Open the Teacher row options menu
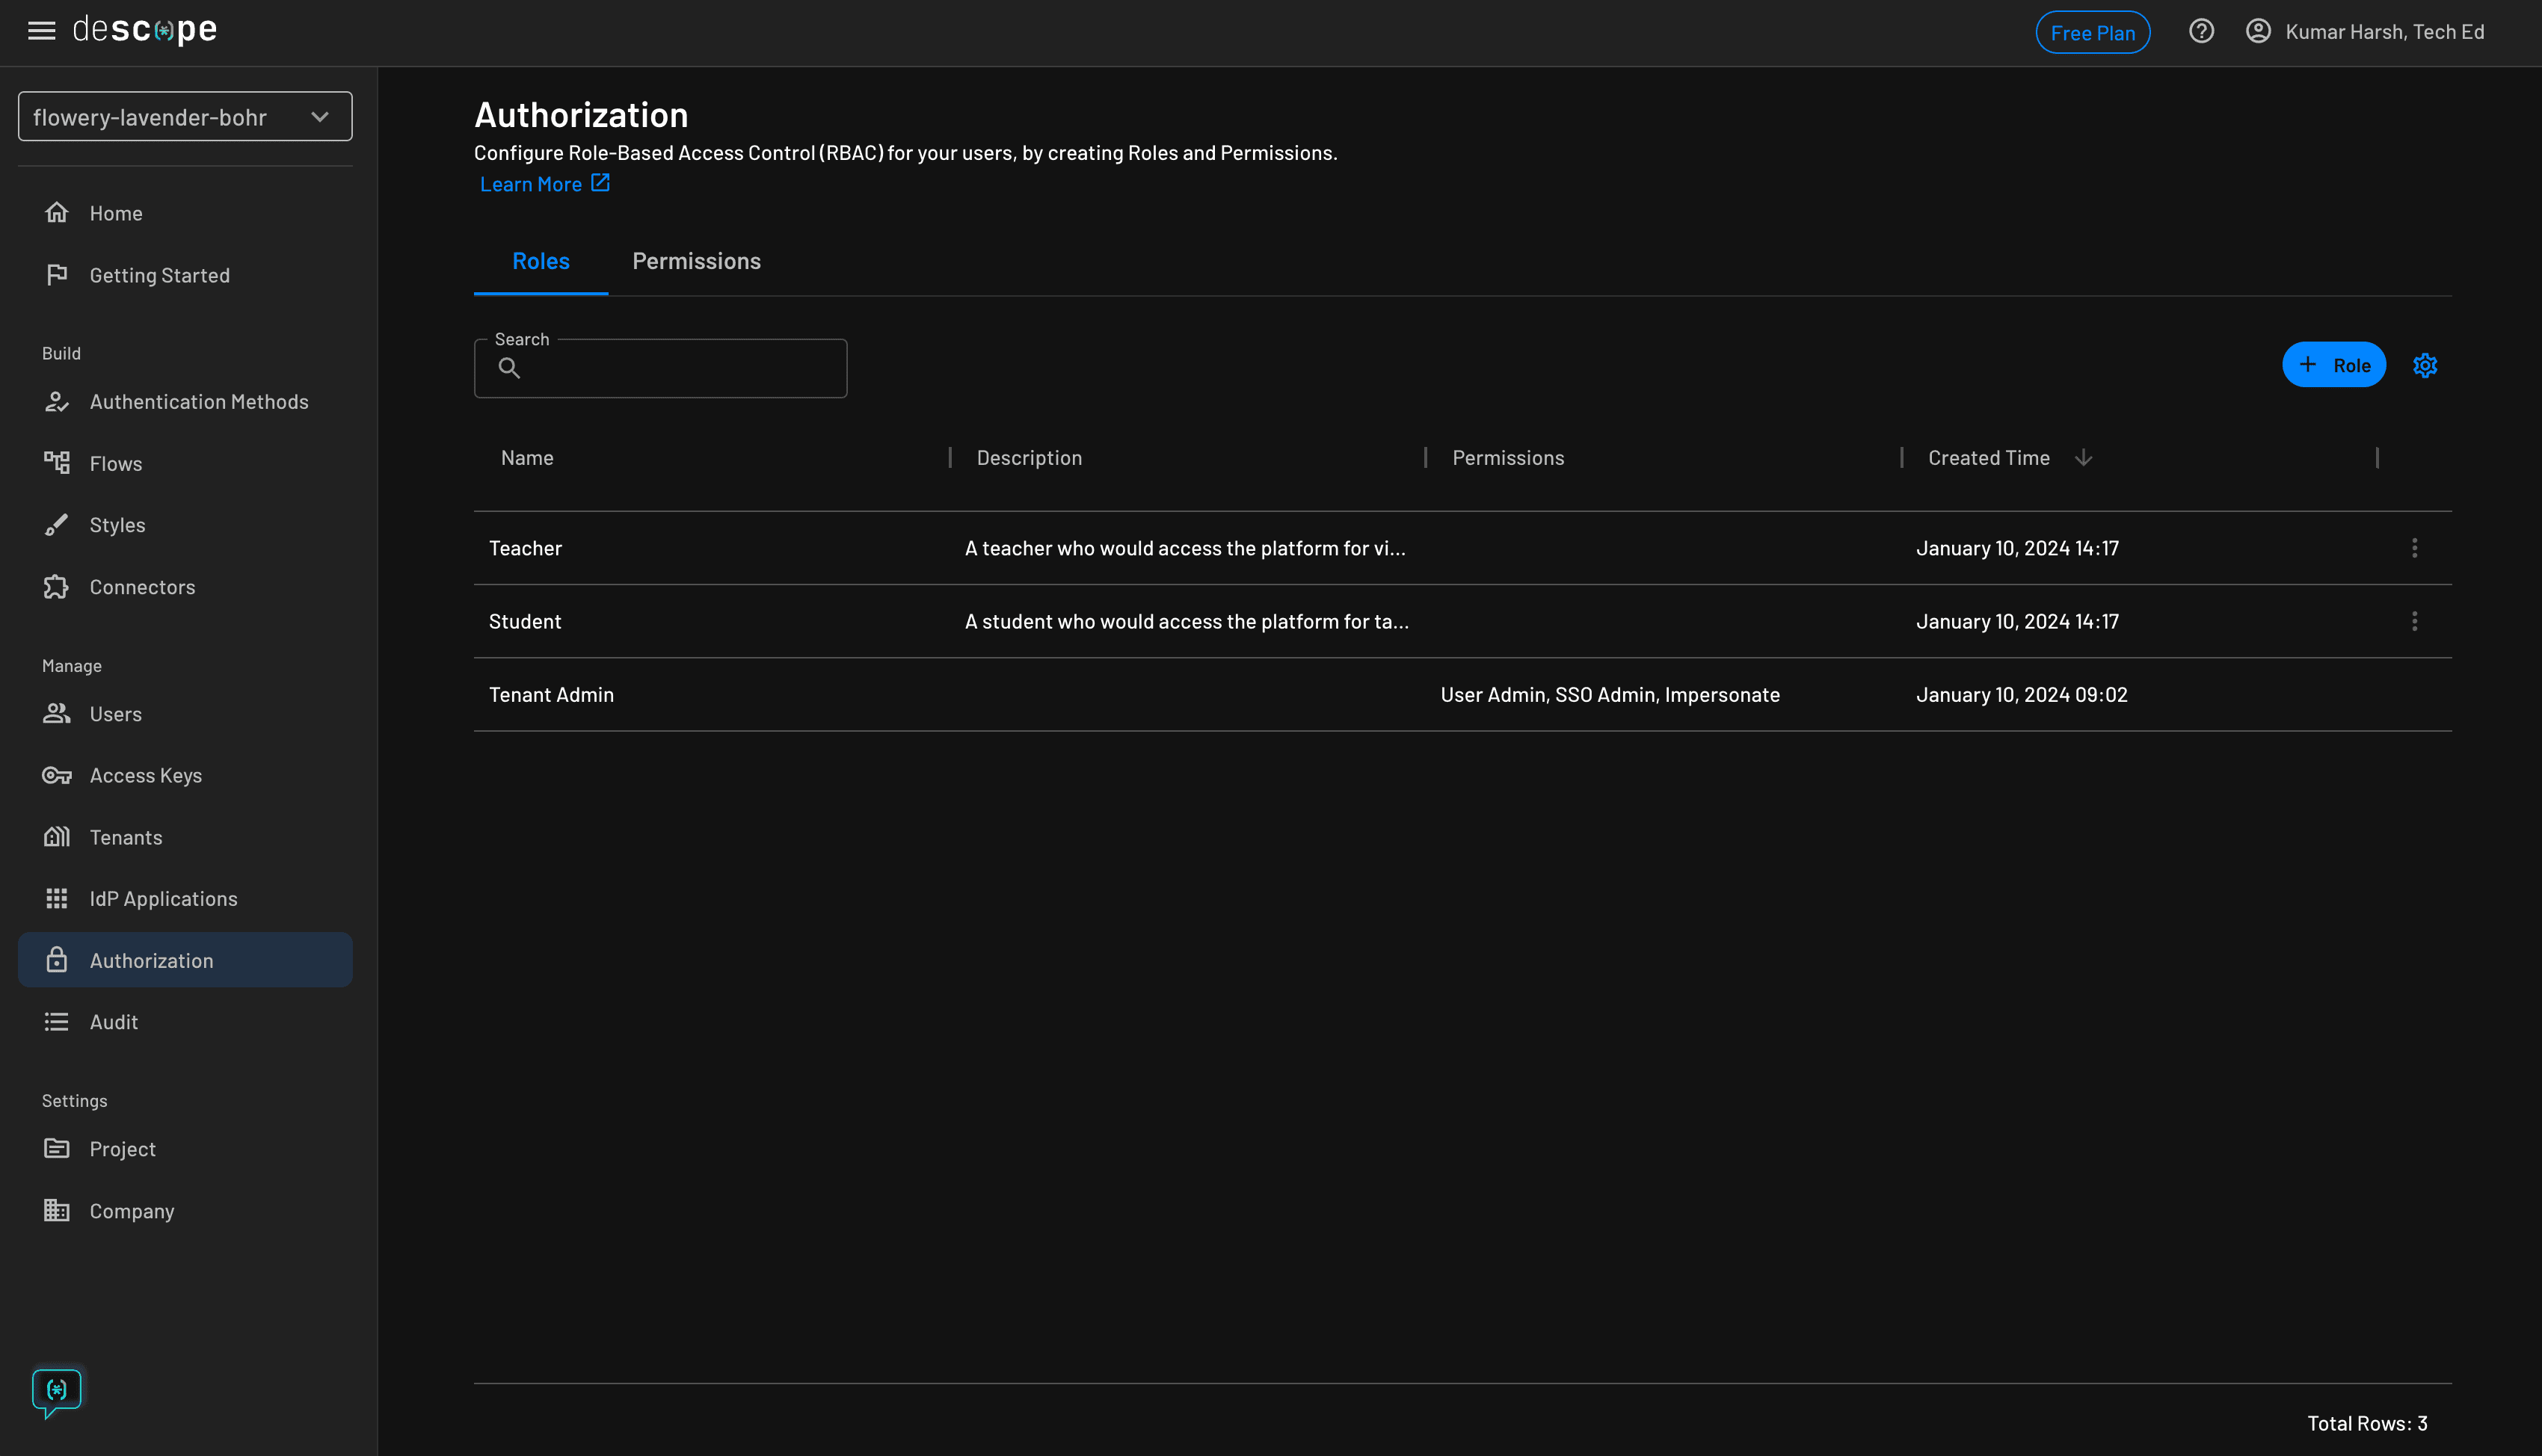This screenshot has height=1456, width=2542. (x=2414, y=548)
